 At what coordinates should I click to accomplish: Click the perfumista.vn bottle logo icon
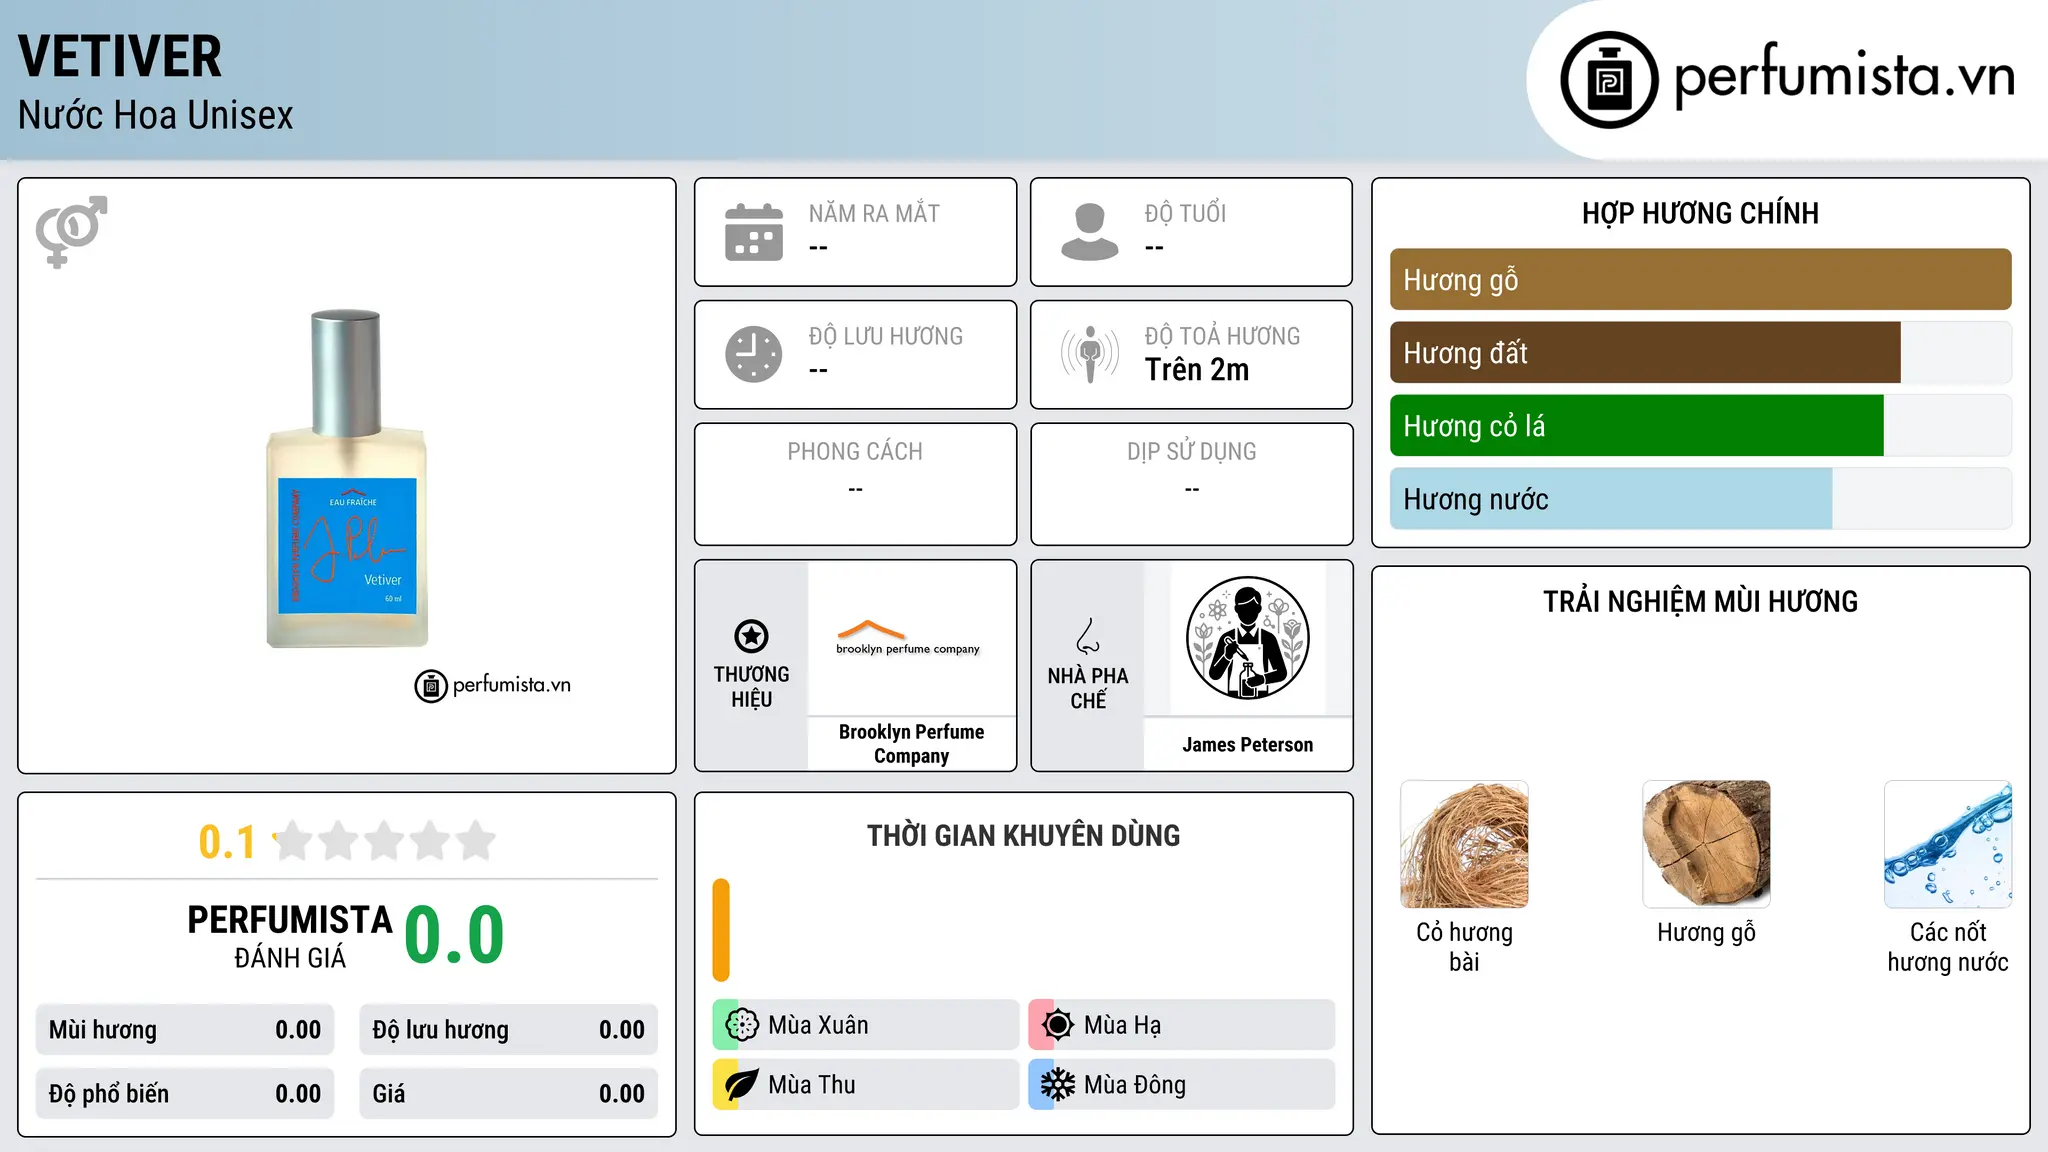[x=1609, y=80]
